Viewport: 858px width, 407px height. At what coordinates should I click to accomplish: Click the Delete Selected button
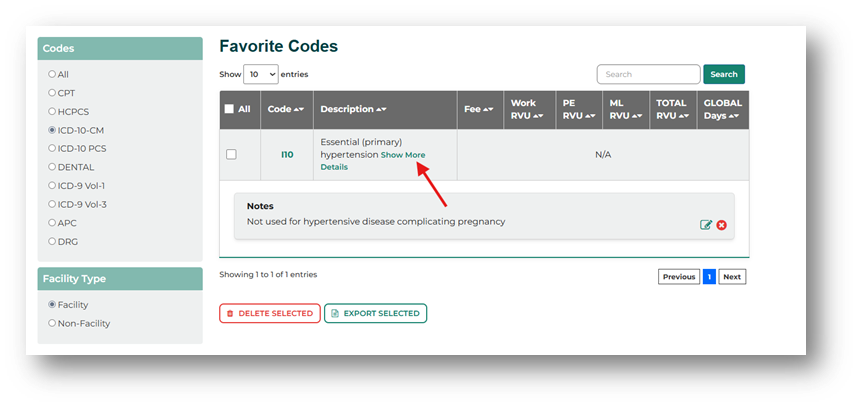(x=270, y=313)
